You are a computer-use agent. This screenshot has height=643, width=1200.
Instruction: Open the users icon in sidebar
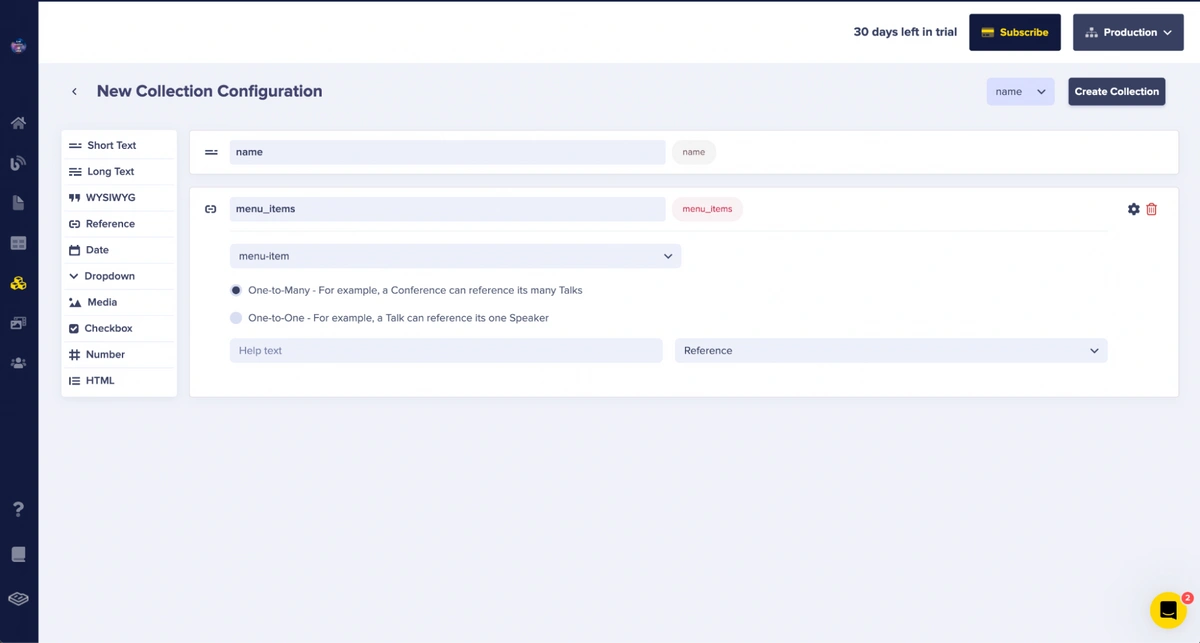click(x=18, y=363)
